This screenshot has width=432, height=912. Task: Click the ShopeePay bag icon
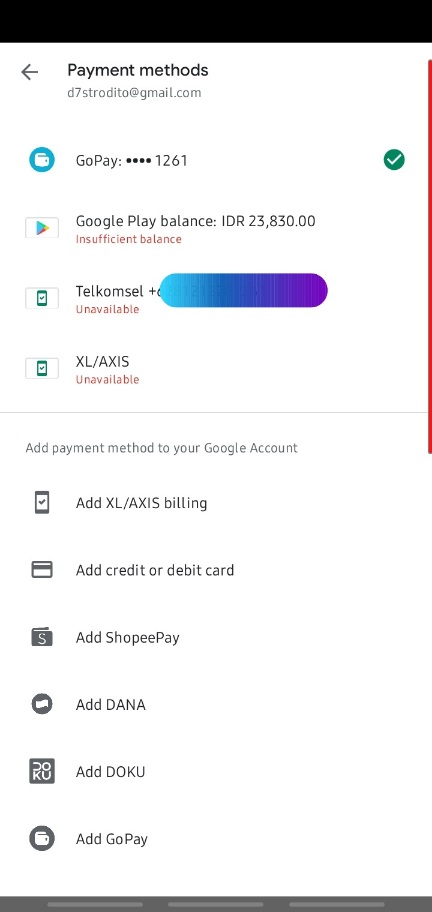point(42,636)
